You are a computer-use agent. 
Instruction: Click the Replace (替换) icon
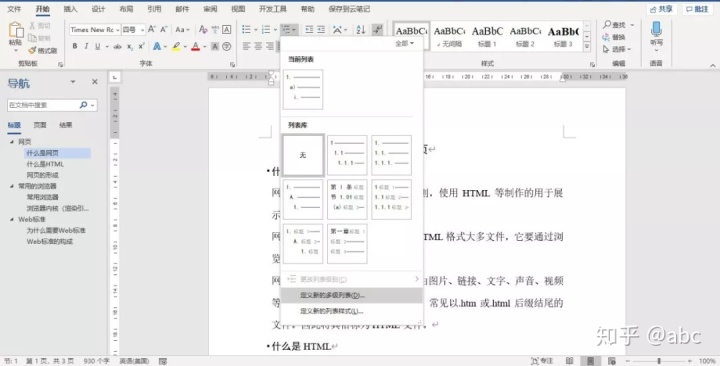(606, 37)
